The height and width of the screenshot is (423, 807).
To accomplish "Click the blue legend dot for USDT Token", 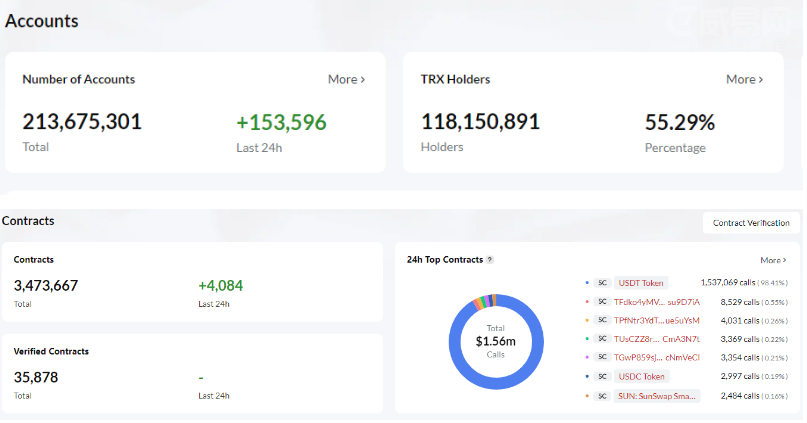I will click(x=587, y=283).
